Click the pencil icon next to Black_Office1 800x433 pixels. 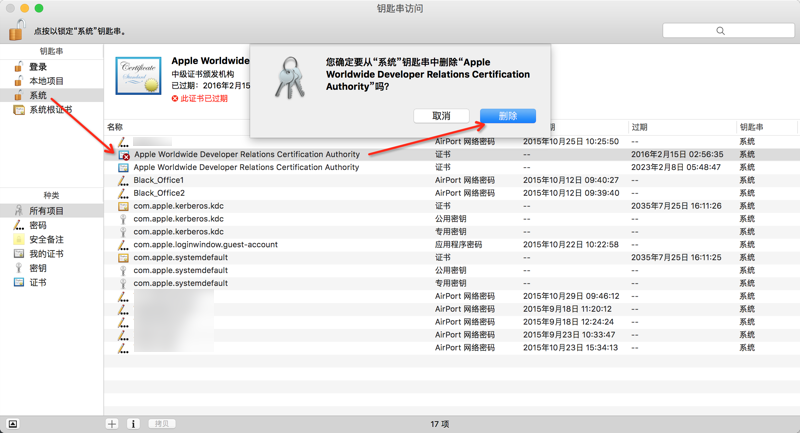click(x=123, y=180)
